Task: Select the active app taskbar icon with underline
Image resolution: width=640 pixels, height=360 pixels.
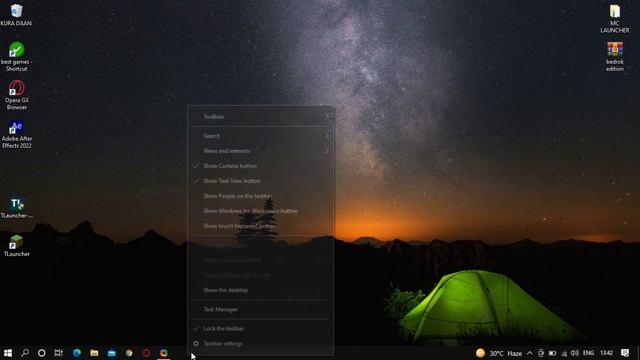Action: point(164,353)
